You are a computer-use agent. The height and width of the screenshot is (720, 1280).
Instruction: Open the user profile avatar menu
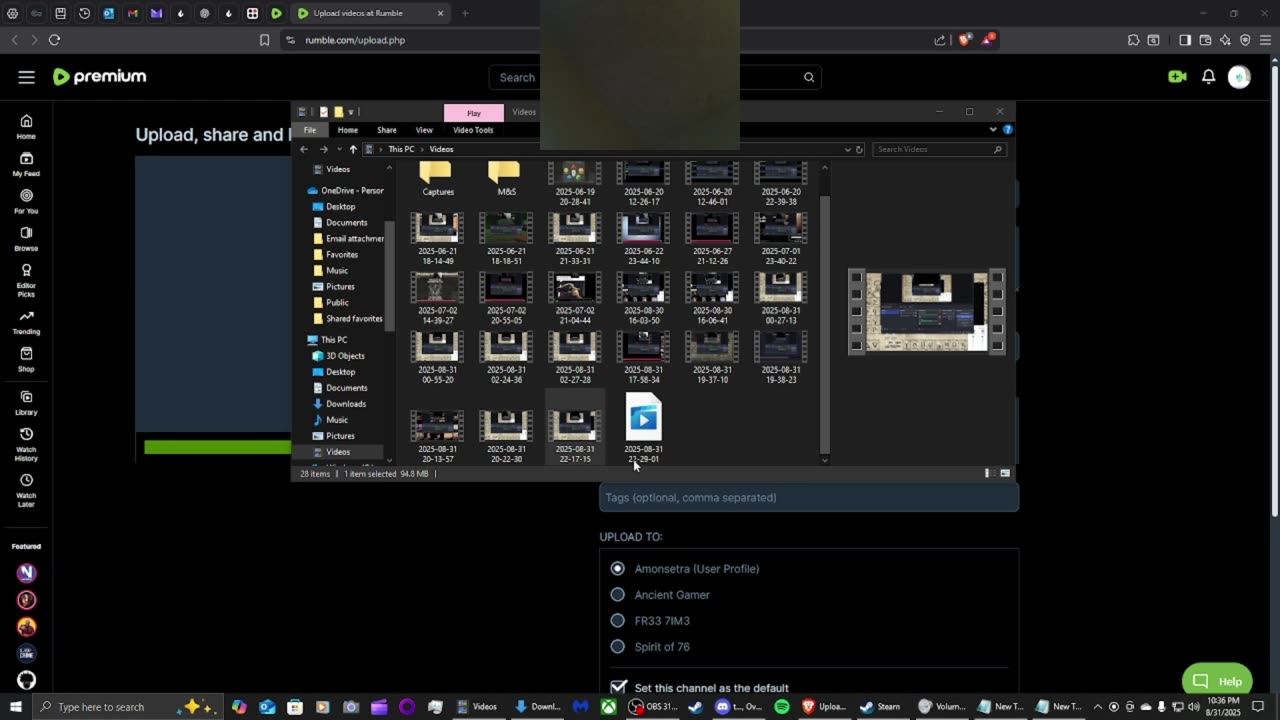1239,77
